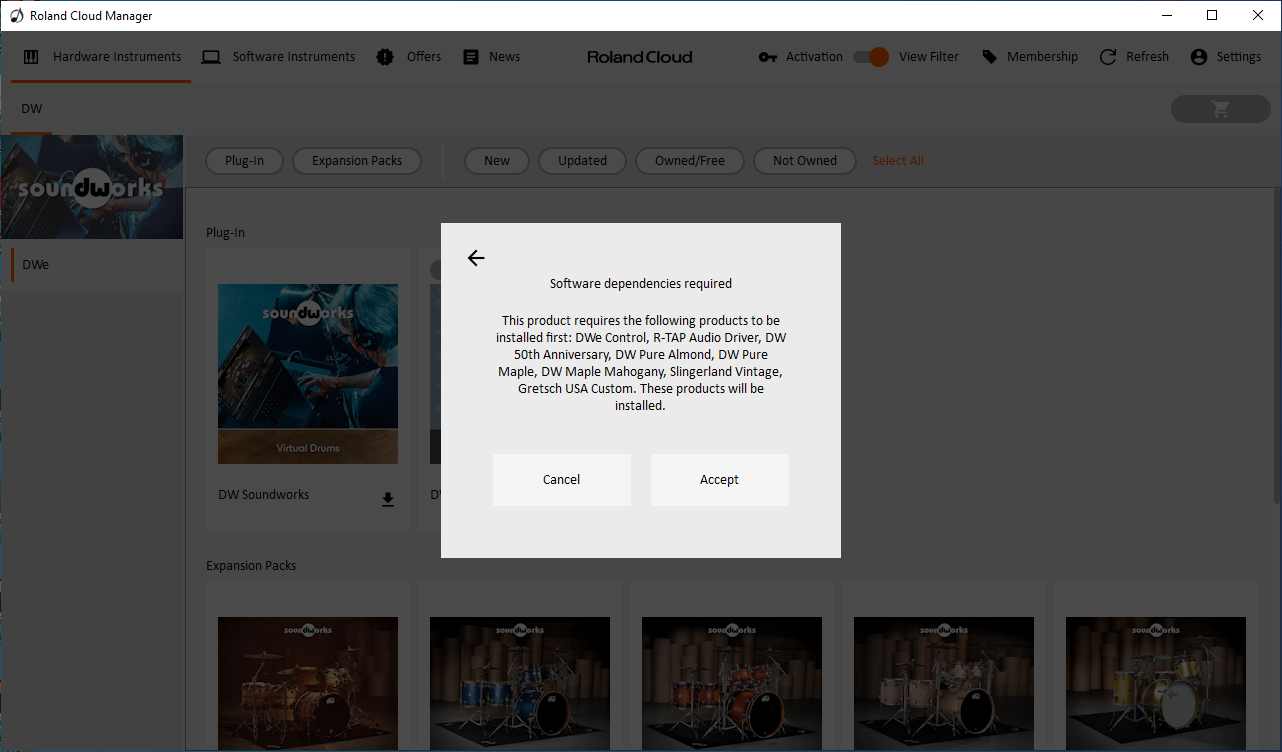Open the DW Soundworks Virtual Drums thumbnail
The height and width of the screenshot is (752, 1282).
[308, 374]
